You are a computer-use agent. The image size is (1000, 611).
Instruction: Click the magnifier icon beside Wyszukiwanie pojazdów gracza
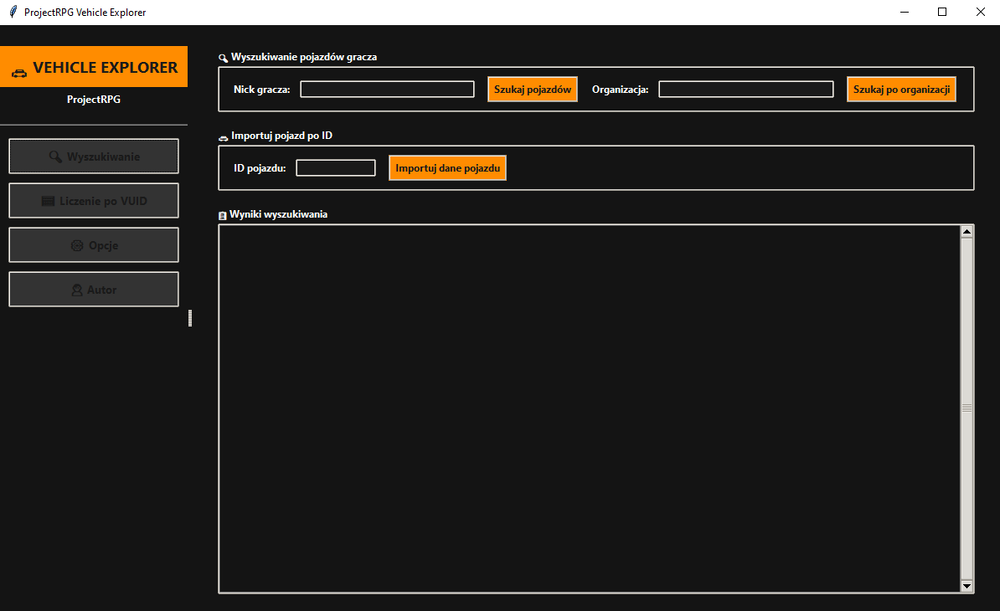pyautogui.click(x=223, y=58)
